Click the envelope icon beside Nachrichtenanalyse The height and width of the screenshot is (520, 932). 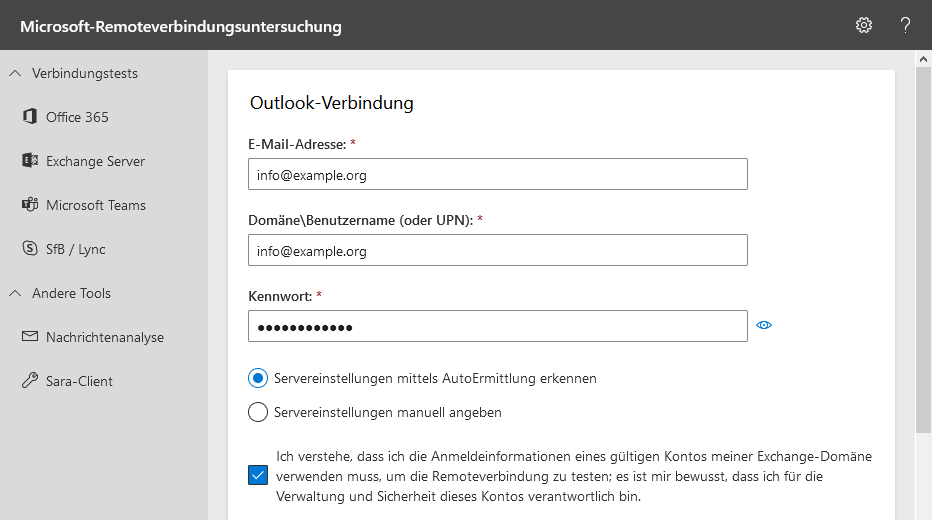point(30,336)
